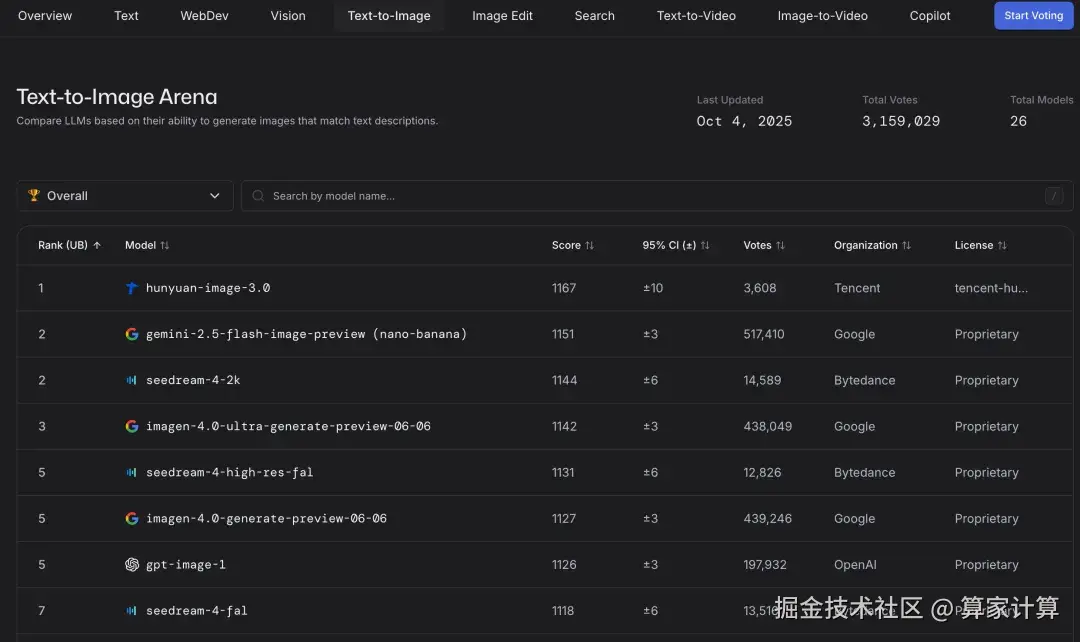Click model name gemini-2.5-flash-image-preview (nano-banana)
1080x642 pixels.
pos(307,334)
